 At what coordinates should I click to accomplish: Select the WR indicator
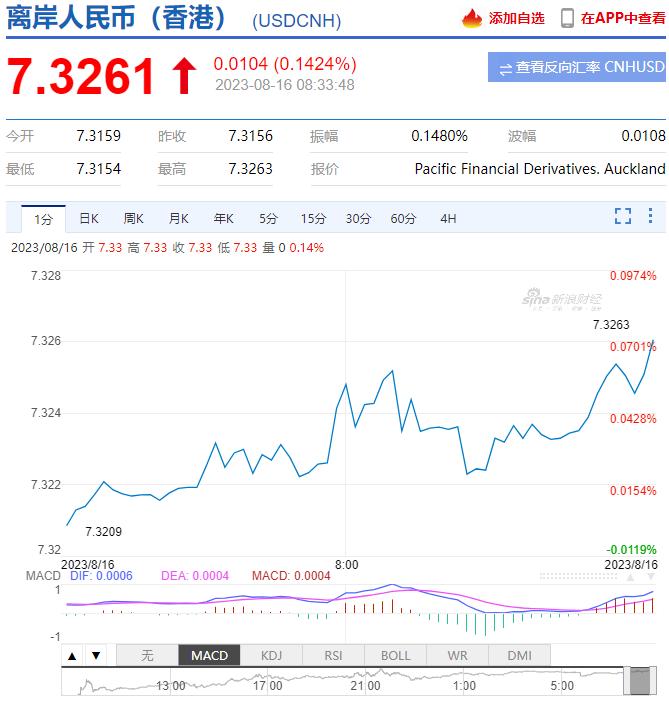coord(457,656)
